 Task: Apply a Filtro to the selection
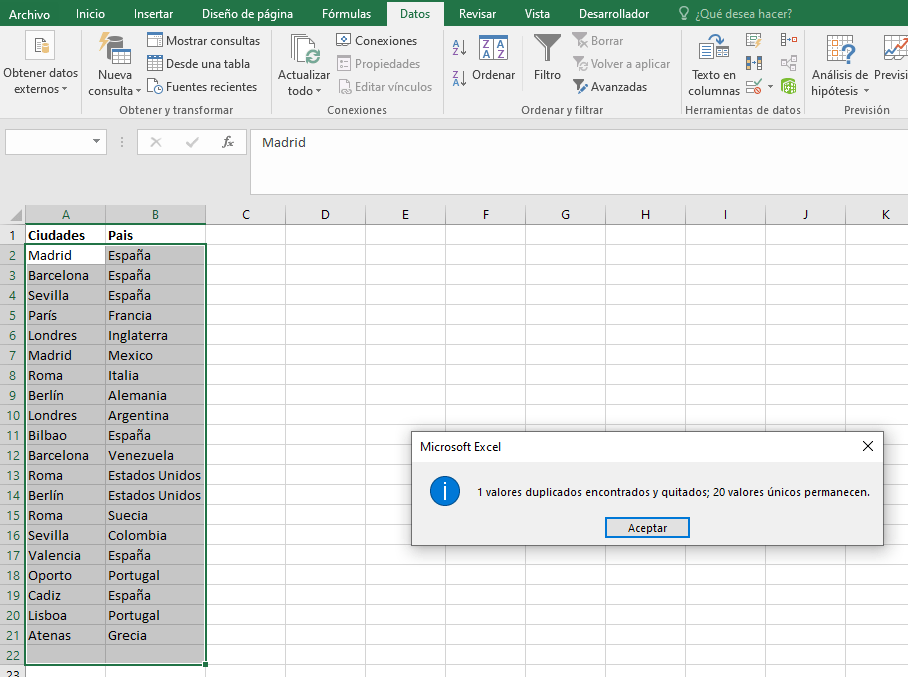[x=546, y=60]
